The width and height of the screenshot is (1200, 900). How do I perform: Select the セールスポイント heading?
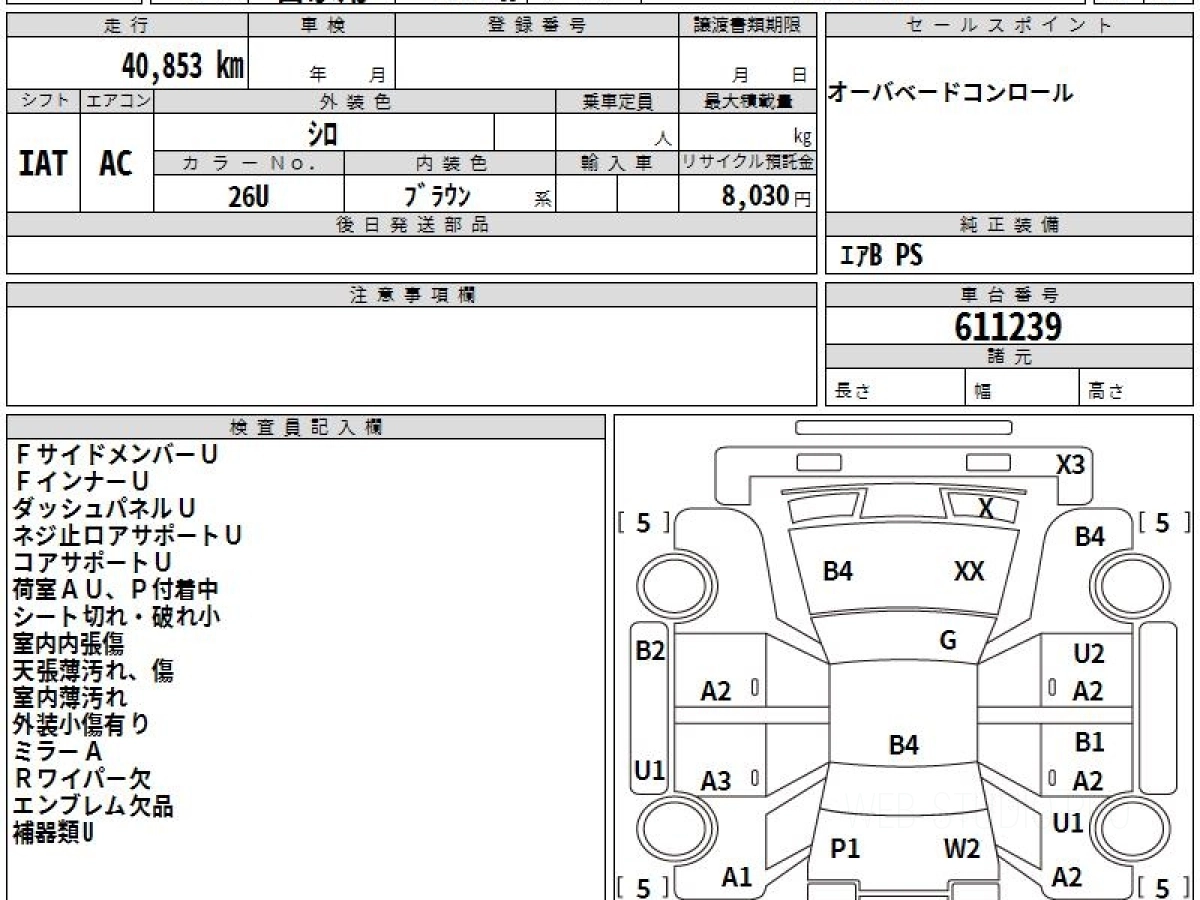tap(1009, 26)
